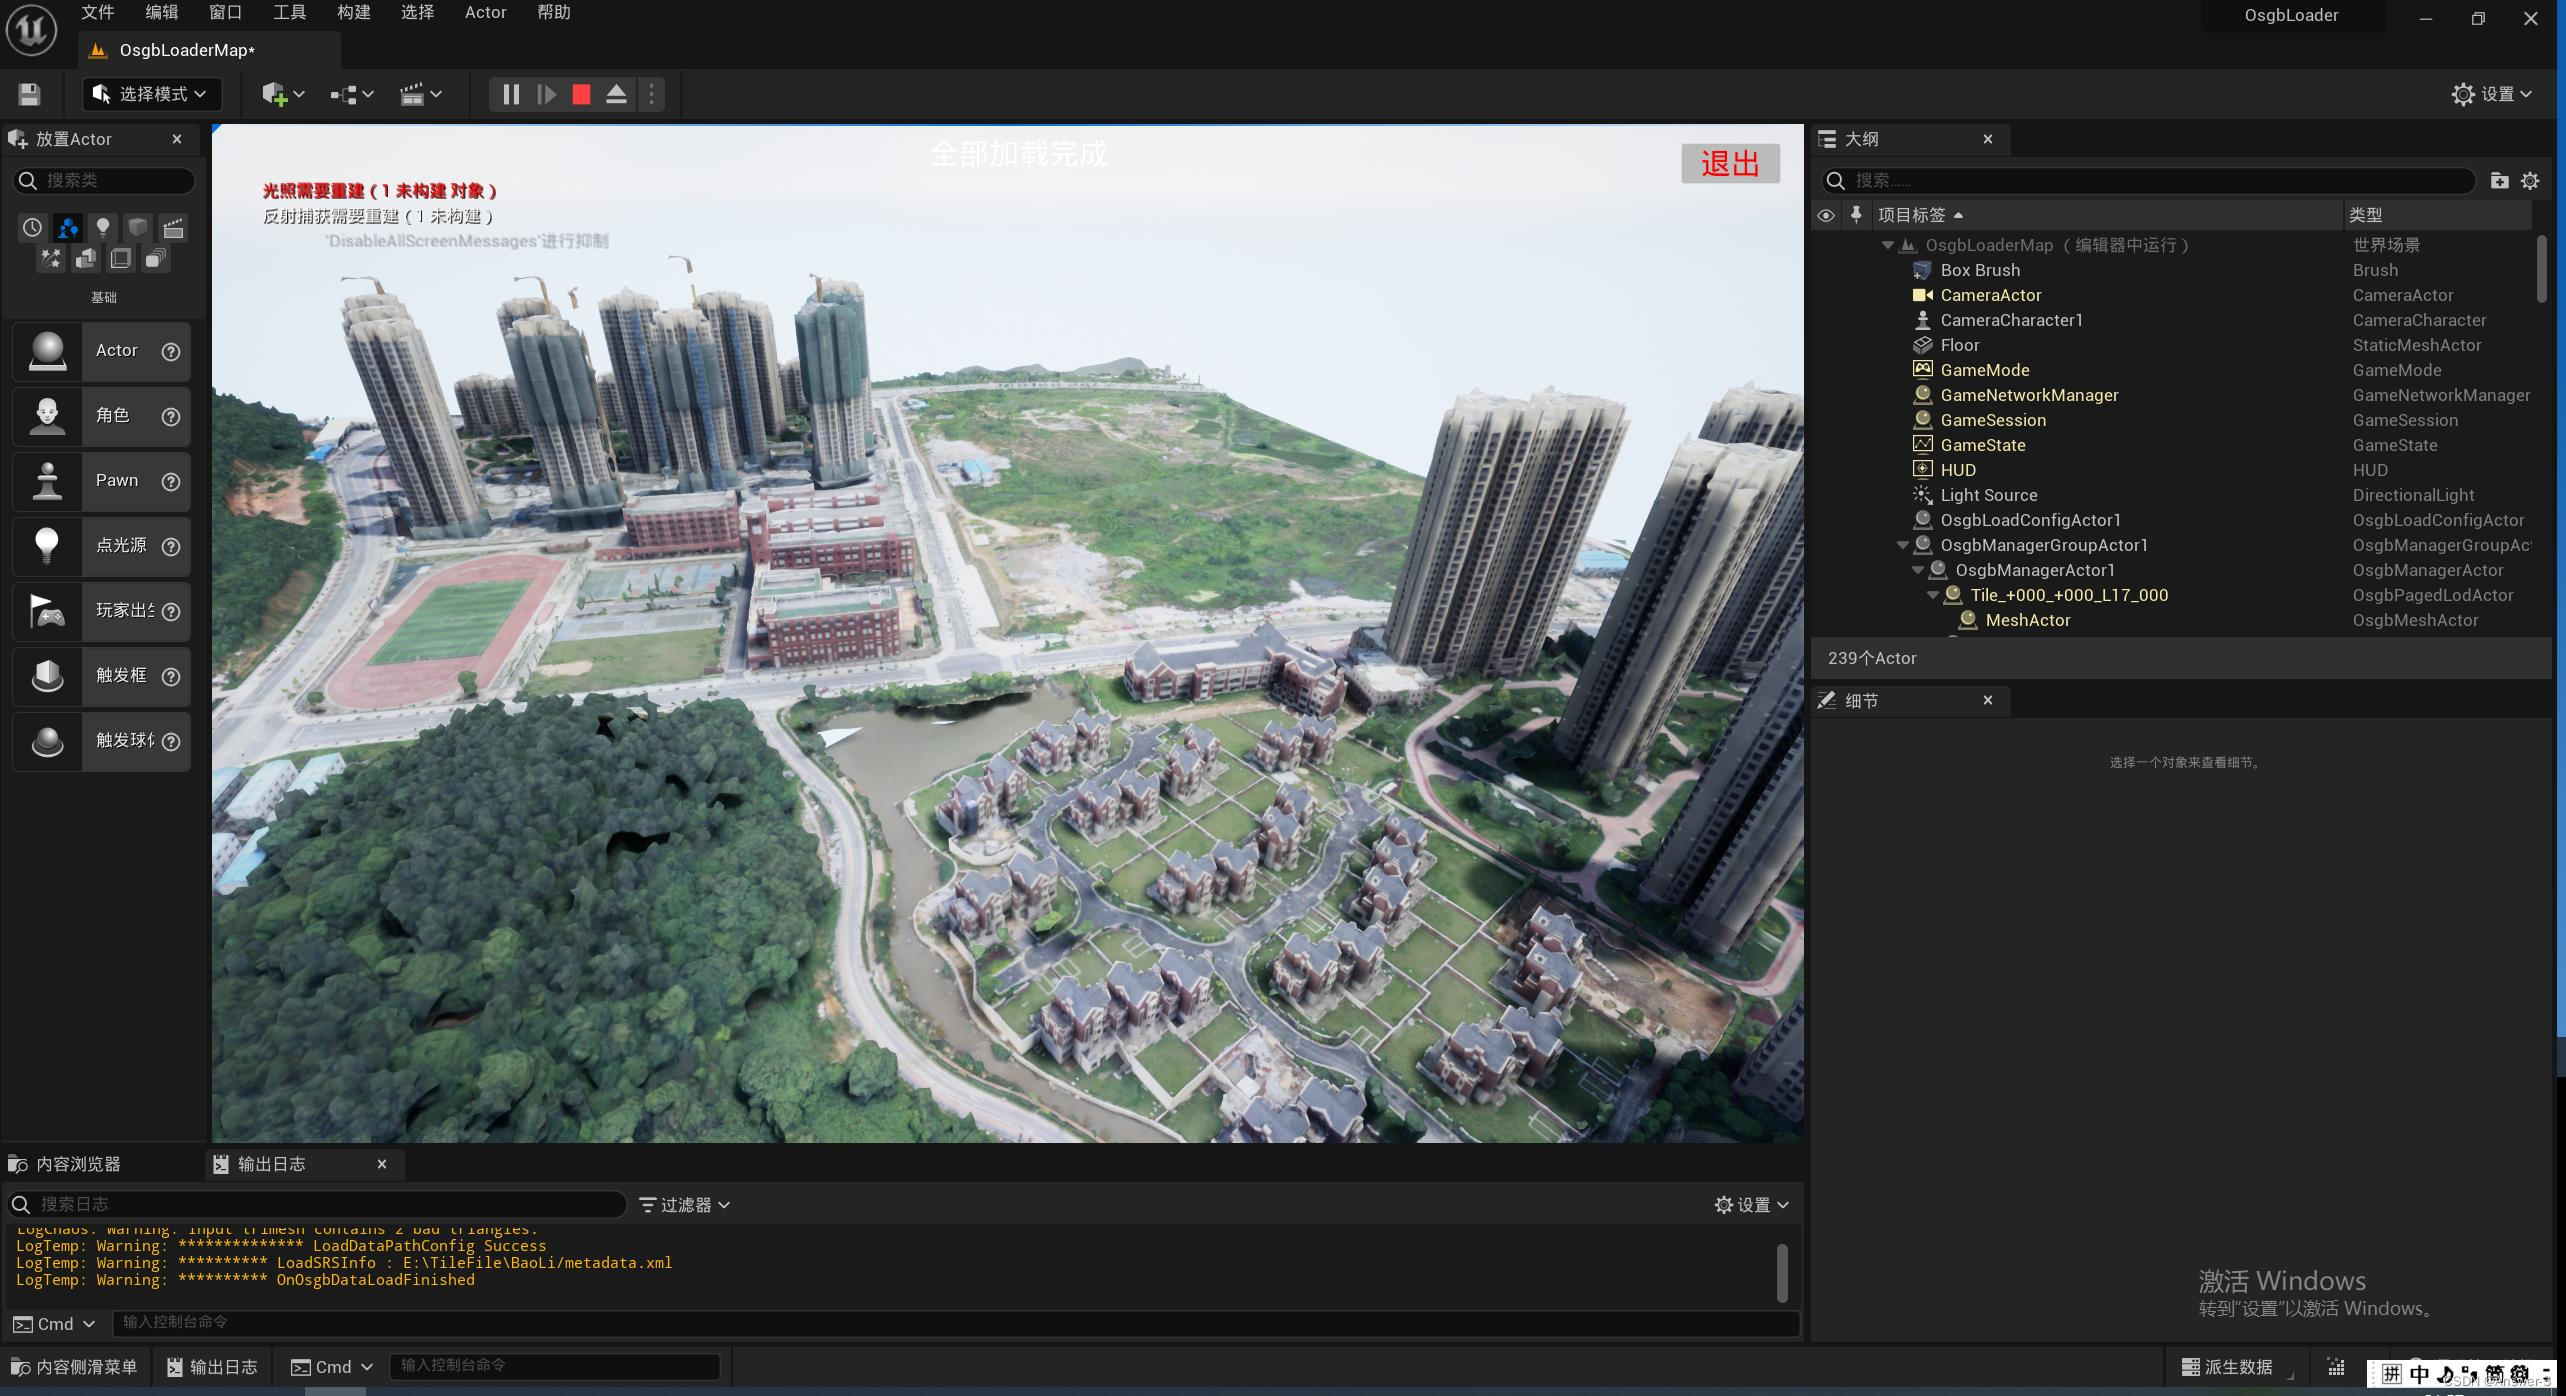The image size is (2566, 1396).
Task: Collapse the OsgbManagerGroupActor1 tree node
Action: [x=1902, y=545]
